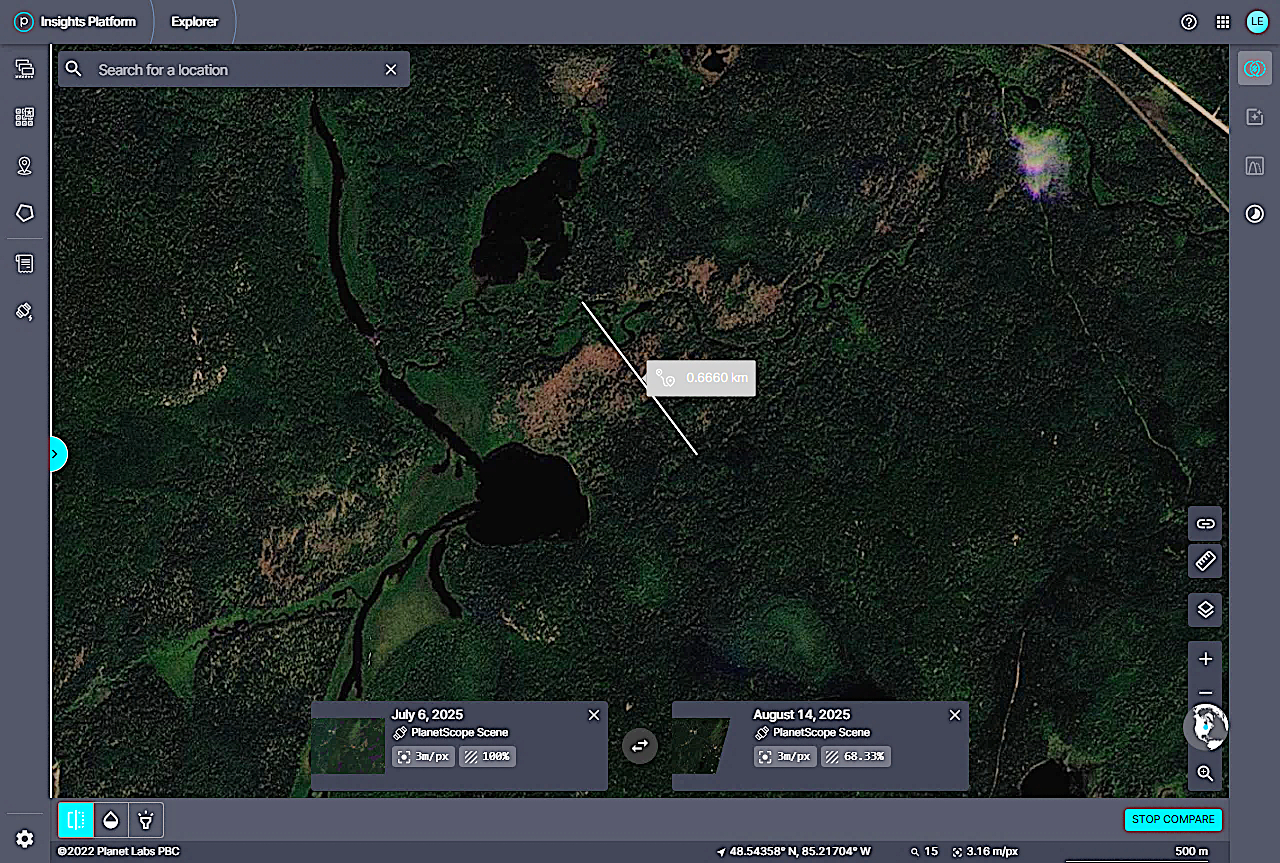Toggle the side-by-side swipe compare mode
The image size is (1280, 863).
75,820
